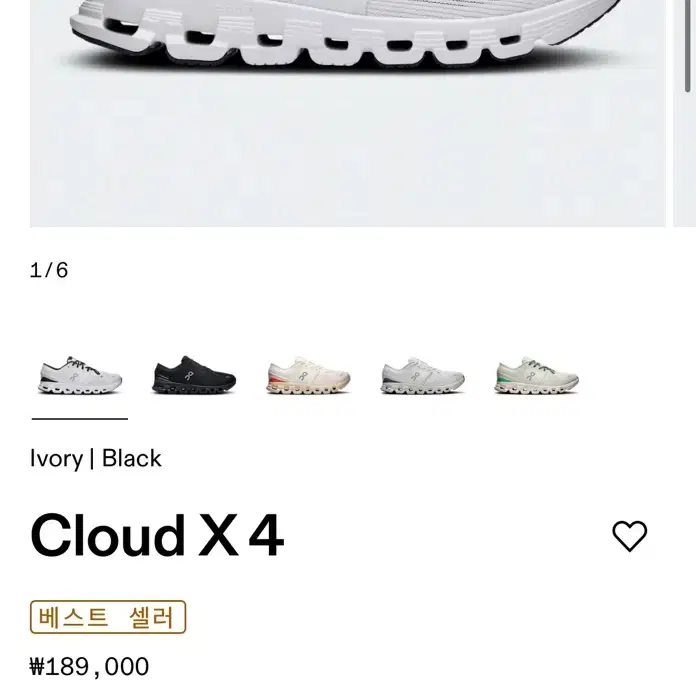Viewport: 696px width, 696px height.
Task: Tap the 베스트 셀러 badge
Action: point(108,617)
